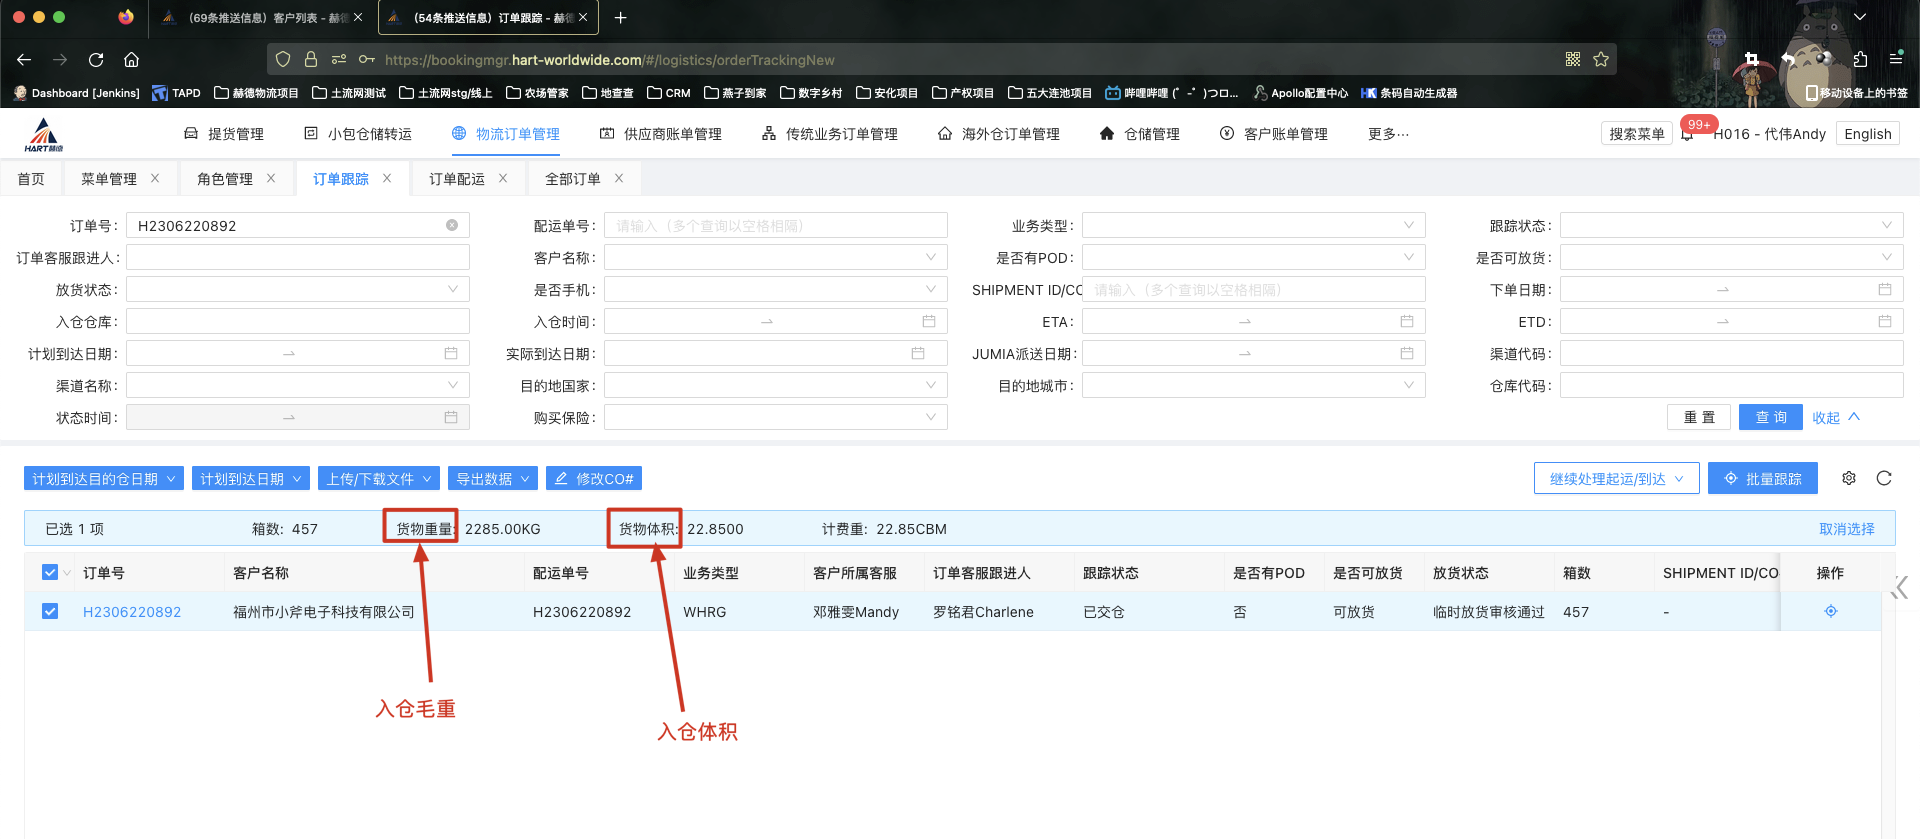Click the refresh table icon
This screenshot has width=1920, height=839.
(1884, 478)
